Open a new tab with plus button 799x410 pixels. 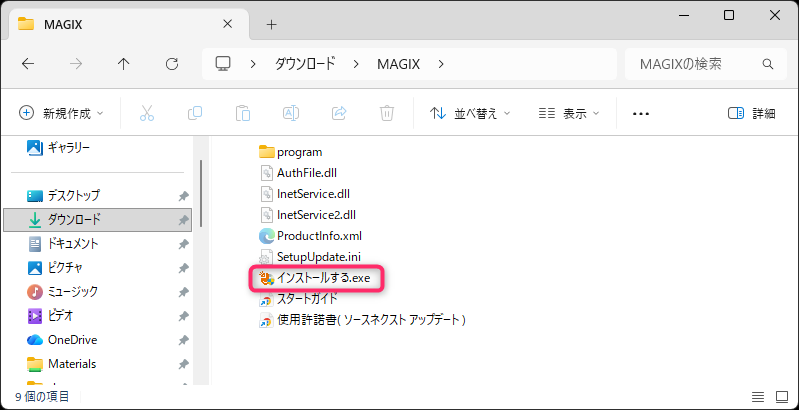coord(271,23)
